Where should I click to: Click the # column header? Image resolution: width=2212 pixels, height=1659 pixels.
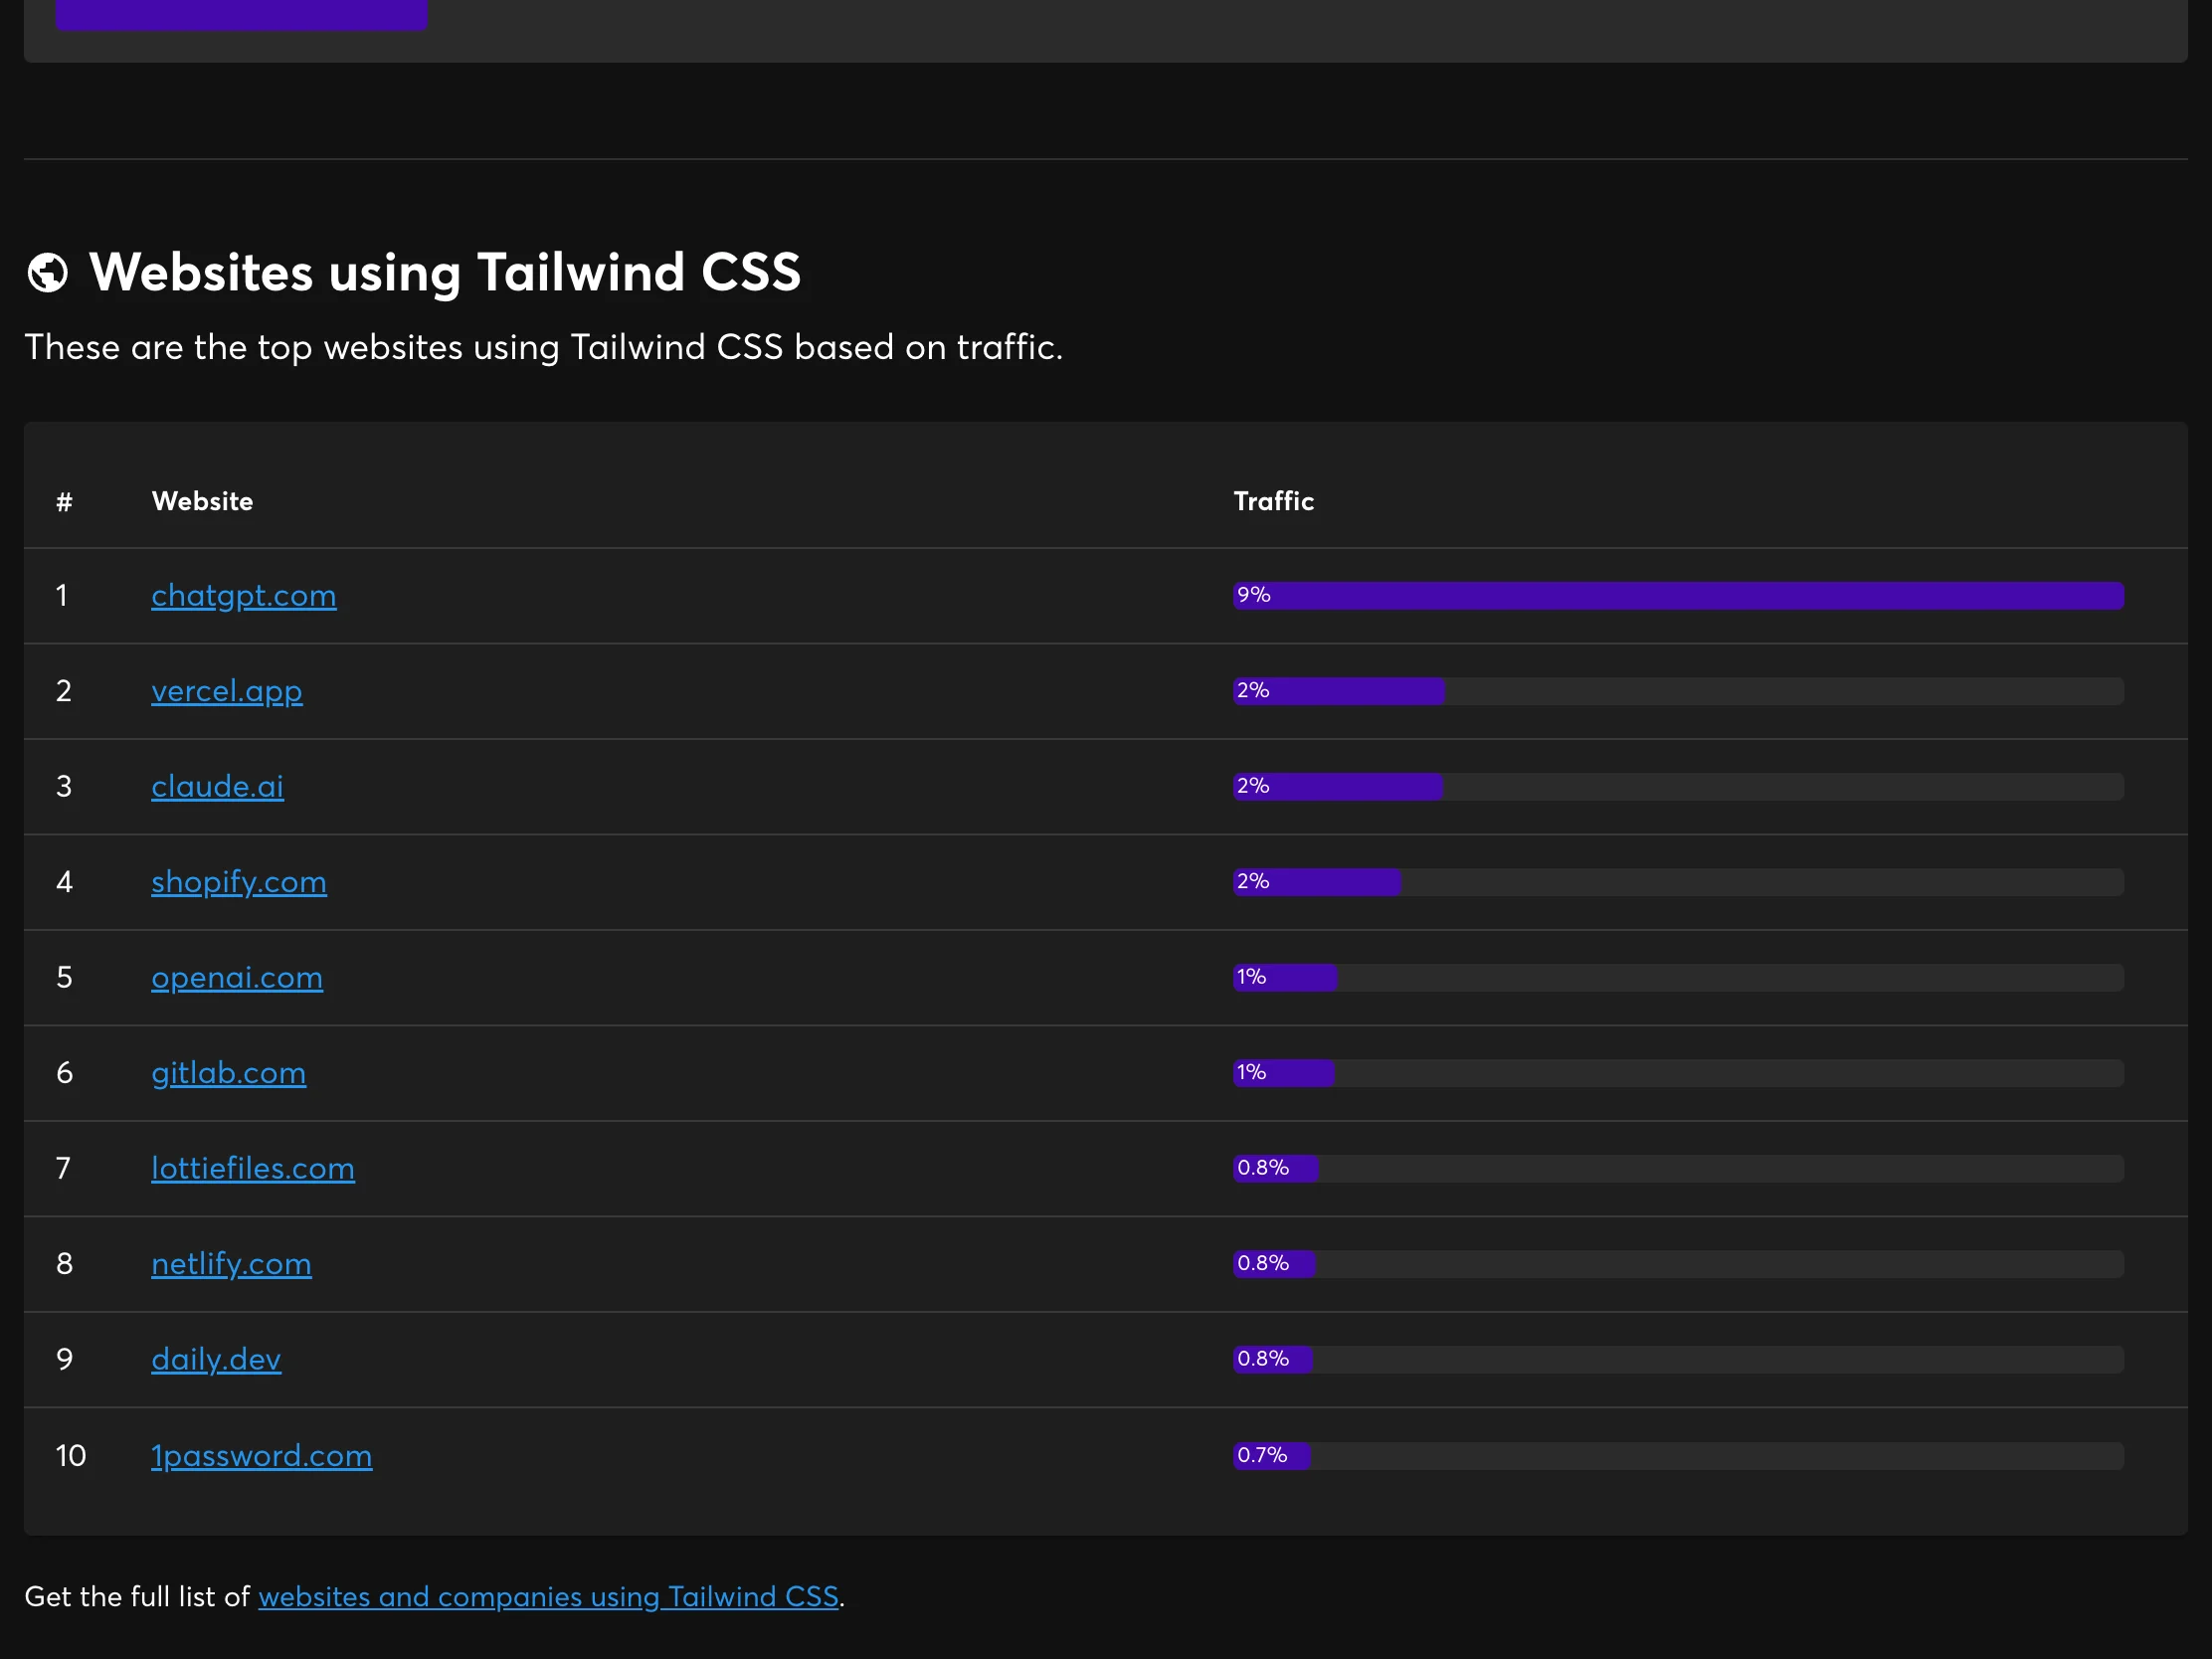tap(64, 501)
